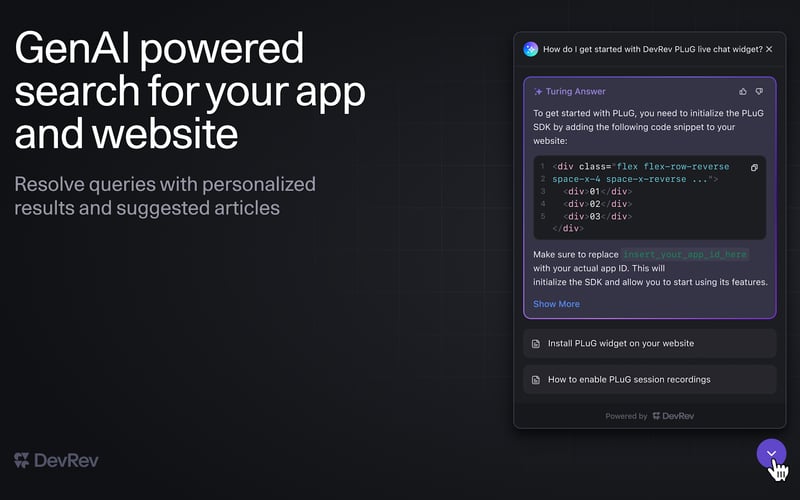Click the GenAI powered search headline
800x500 pixels.
tap(190, 90)
